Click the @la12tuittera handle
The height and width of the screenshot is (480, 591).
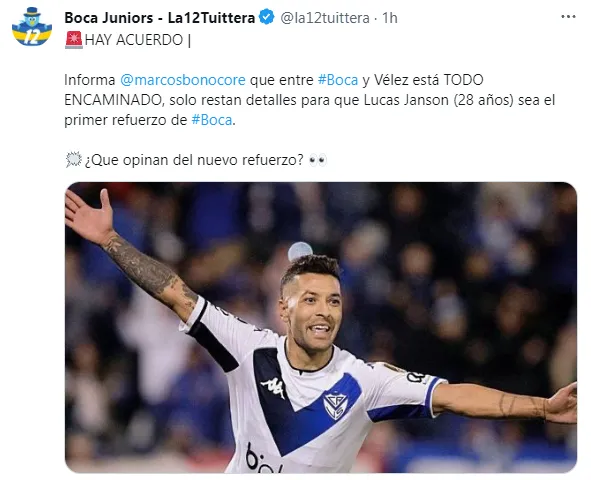click(325, 18)
